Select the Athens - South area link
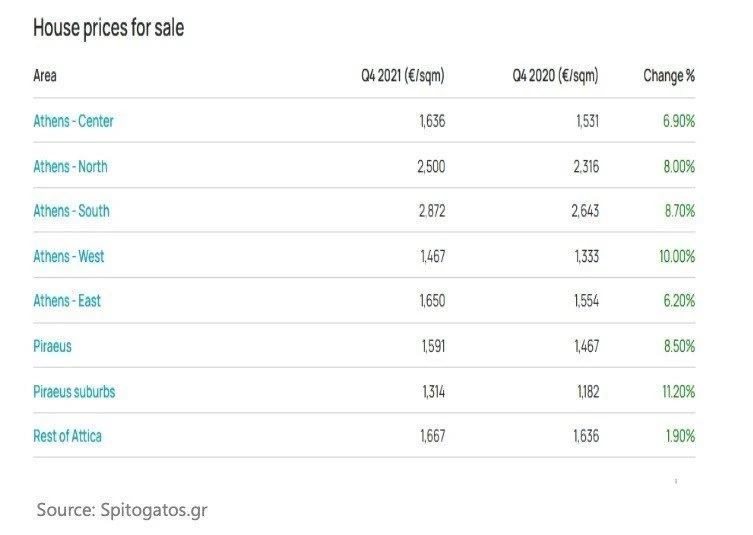Viewport: 753px width, 535px height. pos(71,211)
